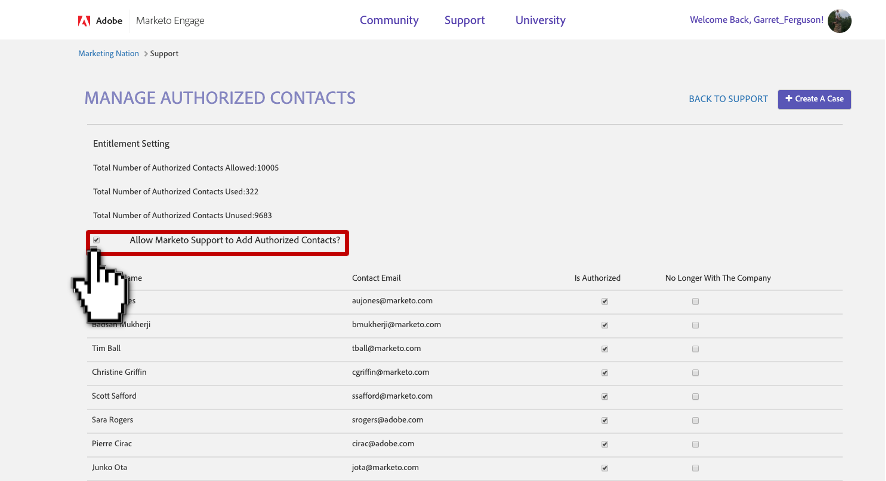
Task: Open the user profile avatar
Action: [839, 20]
